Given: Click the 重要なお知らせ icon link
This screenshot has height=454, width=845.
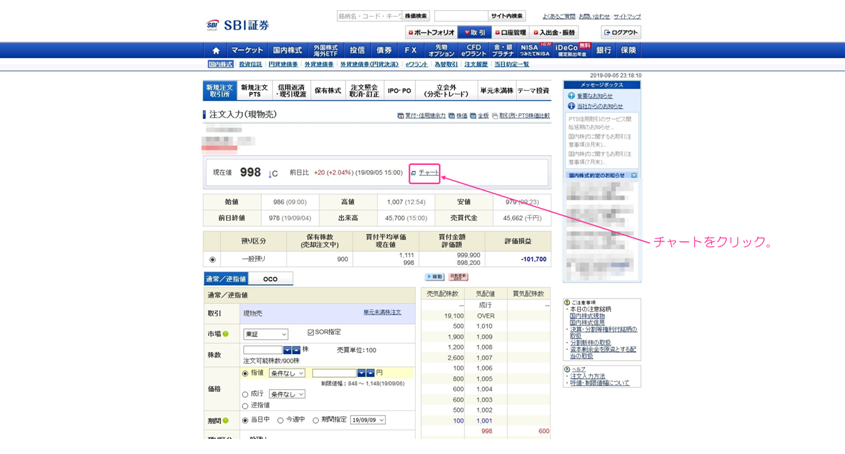Looking at the screenshot, I should 571,96.
